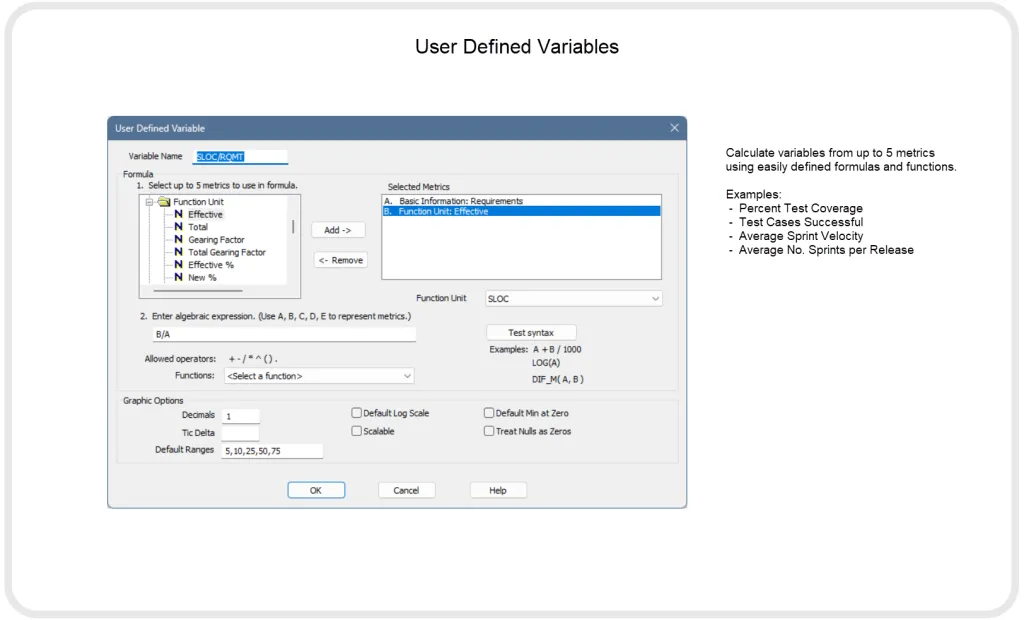The image size is (1024, 620).
Task: Click Add -> button
Action: [338, 230]
